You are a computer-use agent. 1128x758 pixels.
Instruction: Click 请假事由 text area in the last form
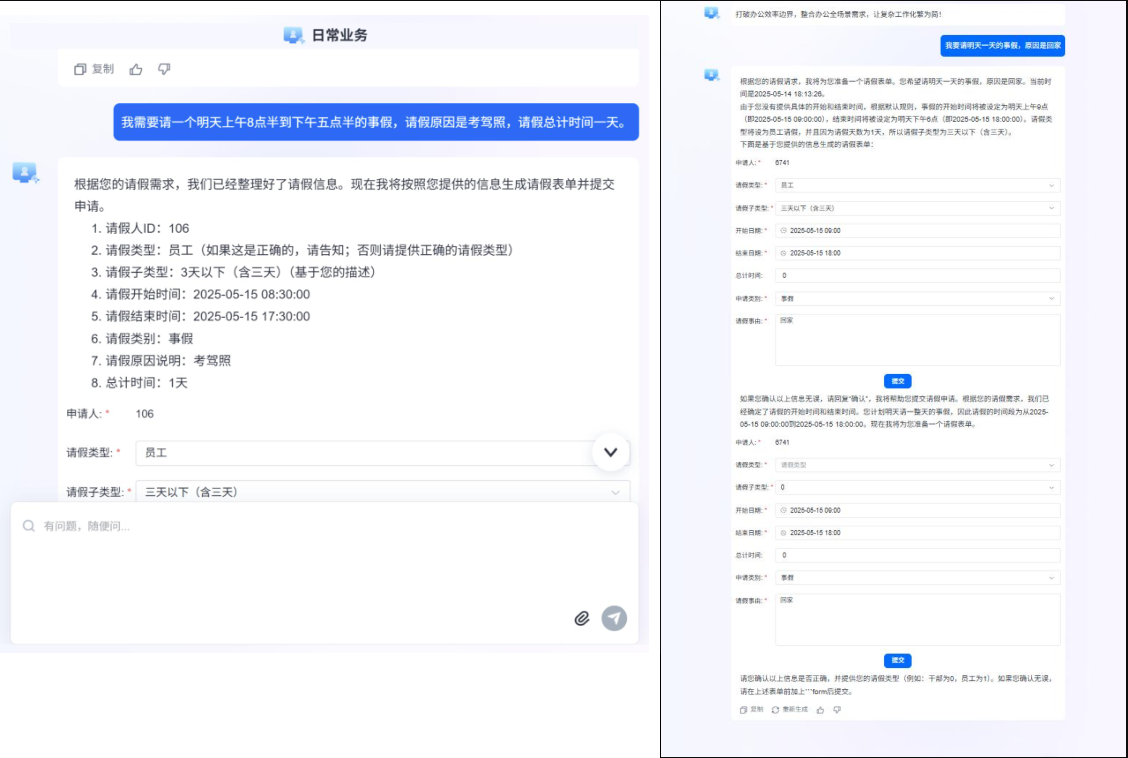(917, 619)
